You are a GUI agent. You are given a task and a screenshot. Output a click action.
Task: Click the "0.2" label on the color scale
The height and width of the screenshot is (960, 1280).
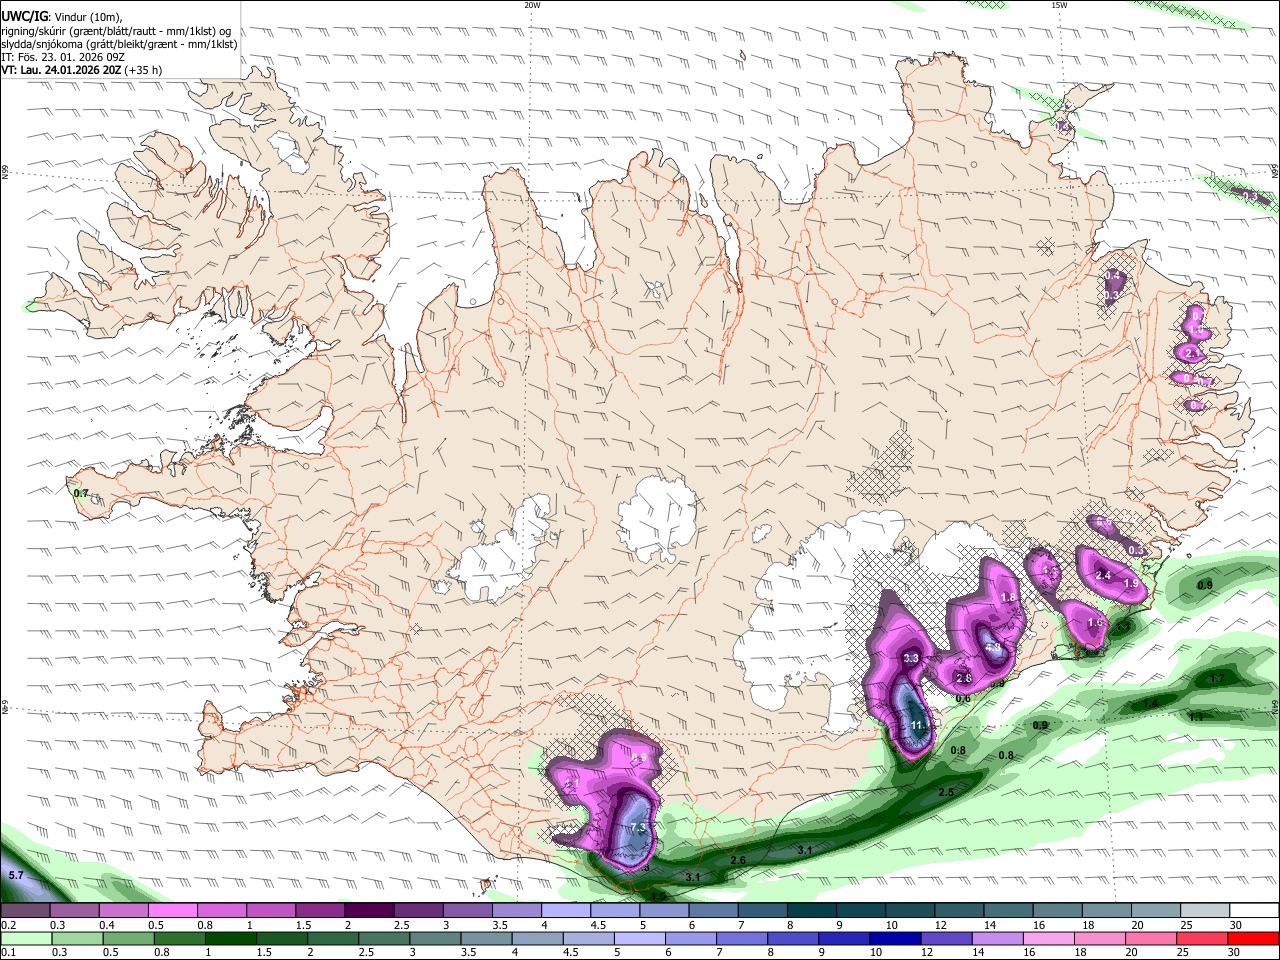click(8, 925)
